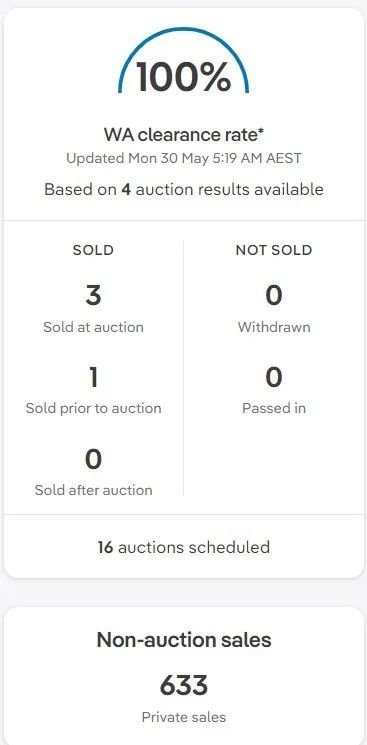Click the 633 private sales figure

pos(184,686)
